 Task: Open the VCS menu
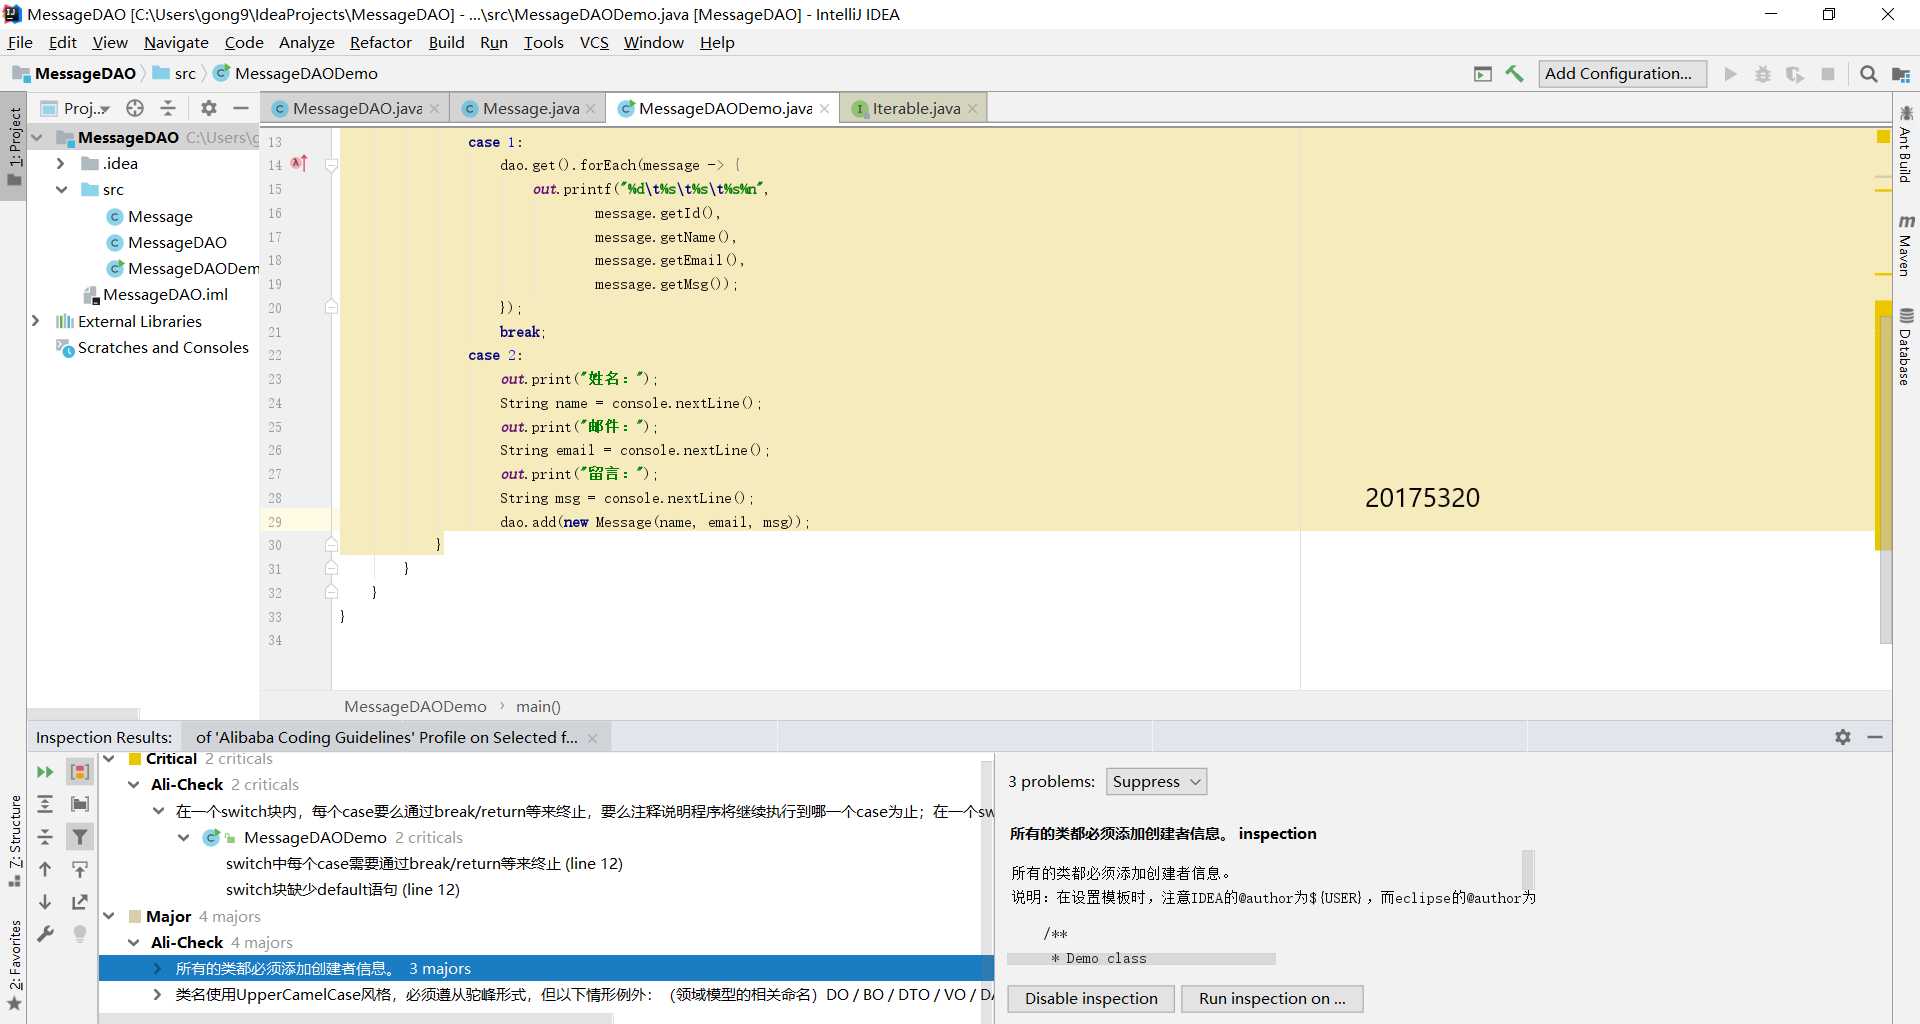[594, 43]
